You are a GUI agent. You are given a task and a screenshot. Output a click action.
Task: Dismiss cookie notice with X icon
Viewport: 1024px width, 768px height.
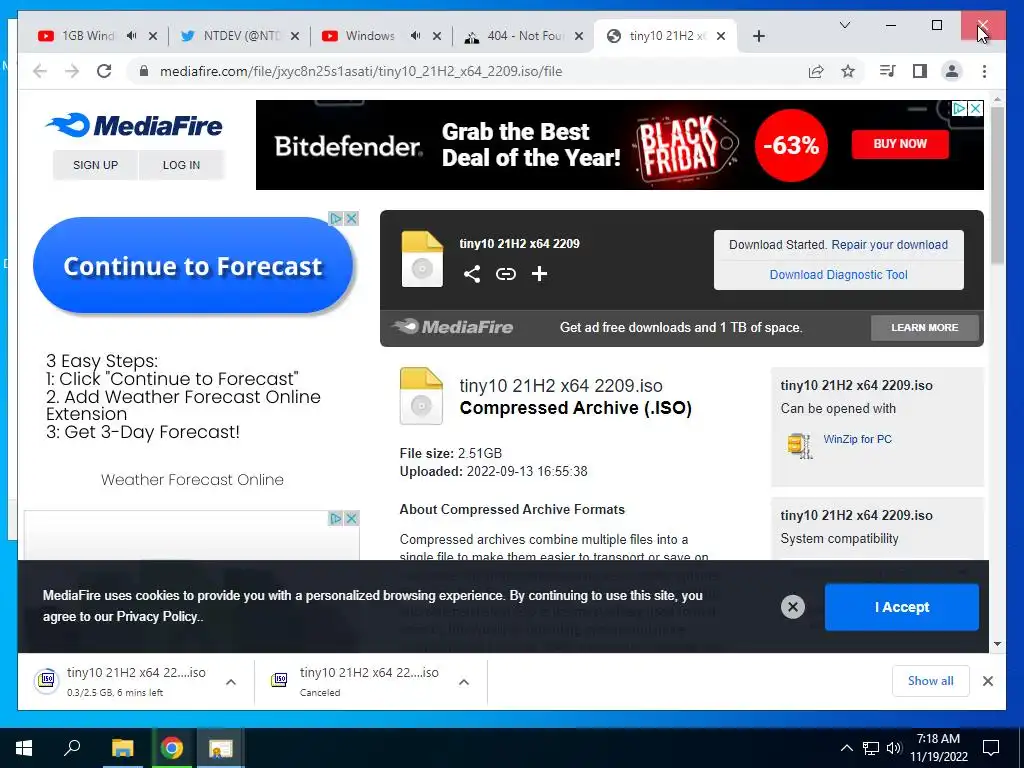pos(793,607)
